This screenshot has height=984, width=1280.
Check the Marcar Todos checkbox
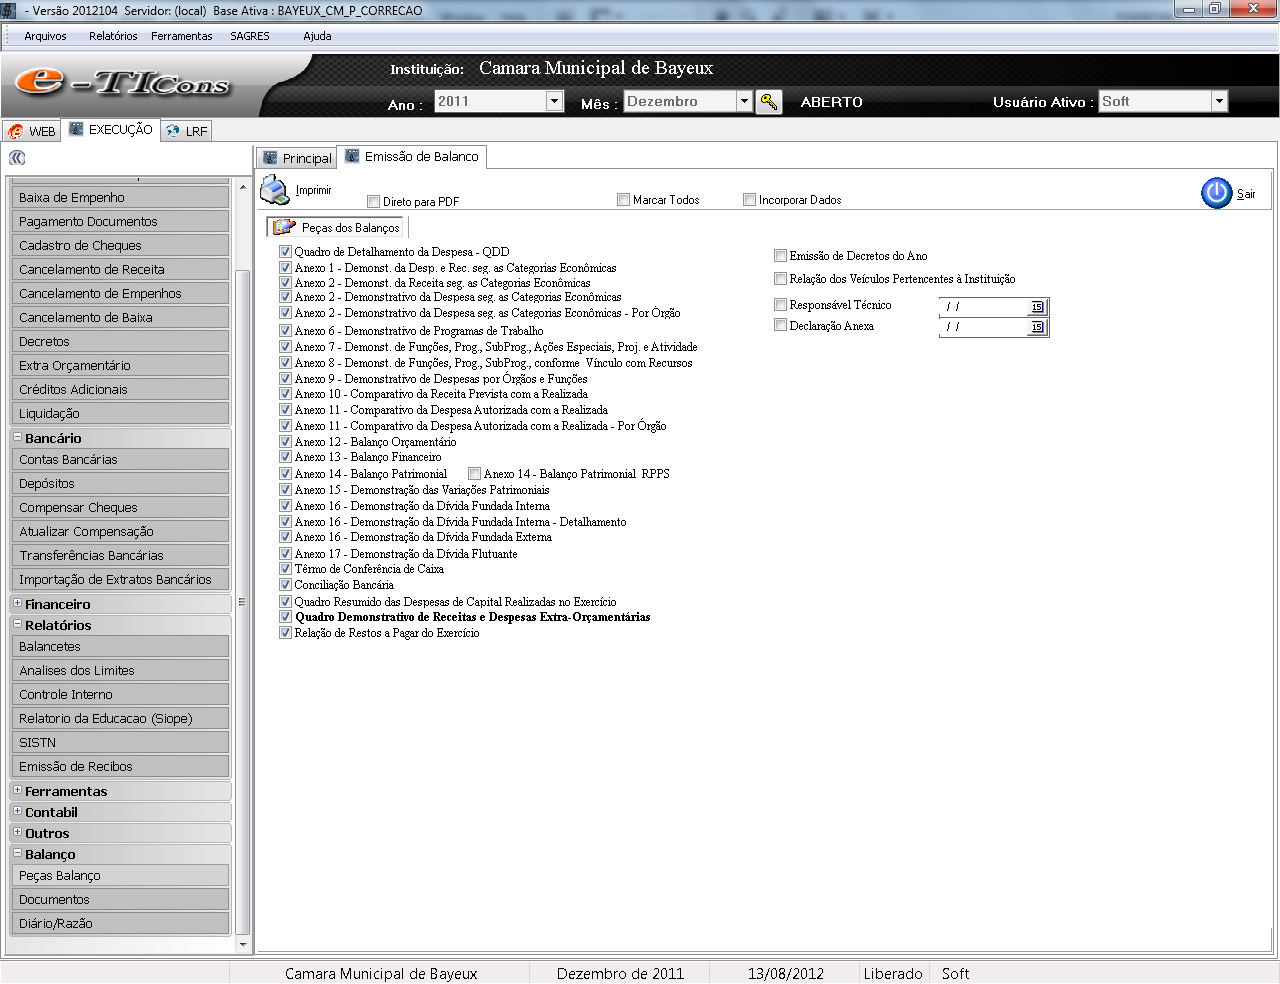[623, 200]
